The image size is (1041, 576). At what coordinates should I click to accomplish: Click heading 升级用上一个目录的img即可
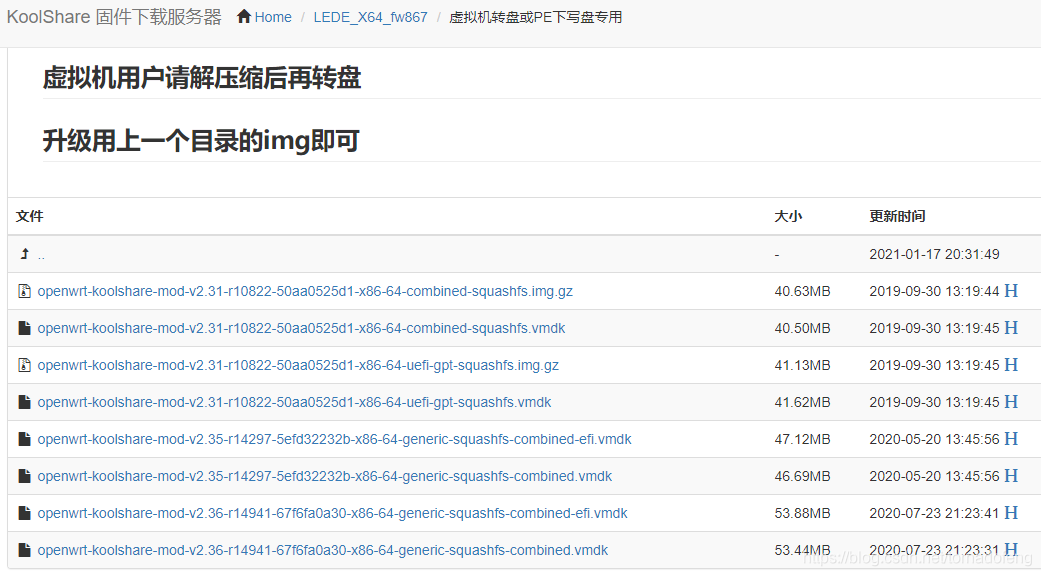[201, 141]
